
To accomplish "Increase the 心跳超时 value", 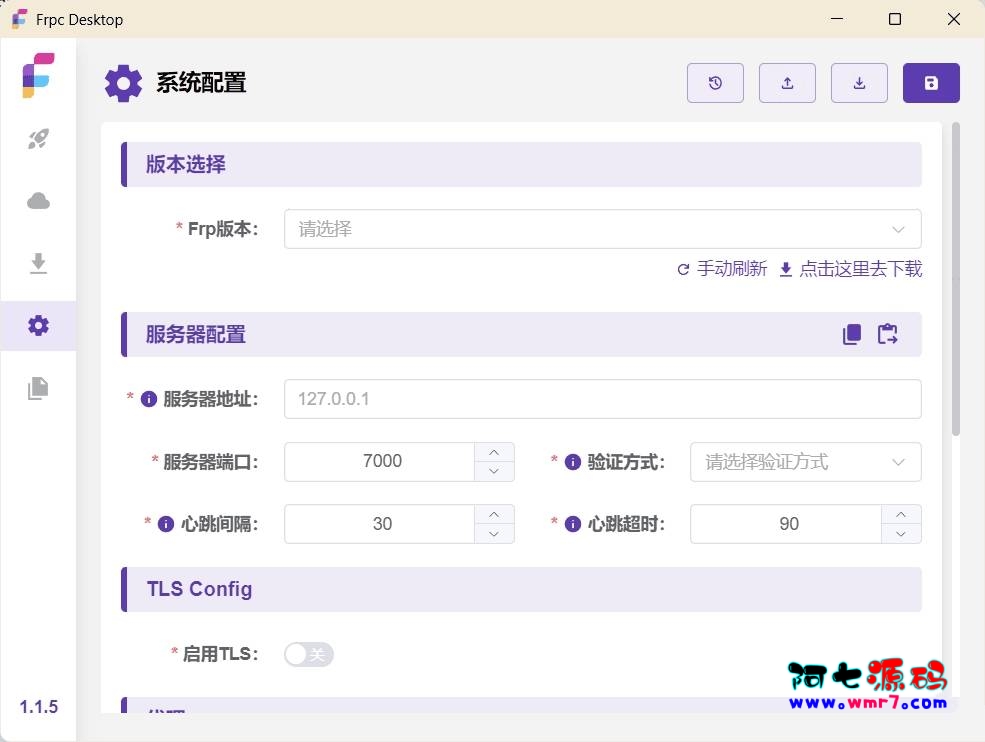I will point(901,515).
